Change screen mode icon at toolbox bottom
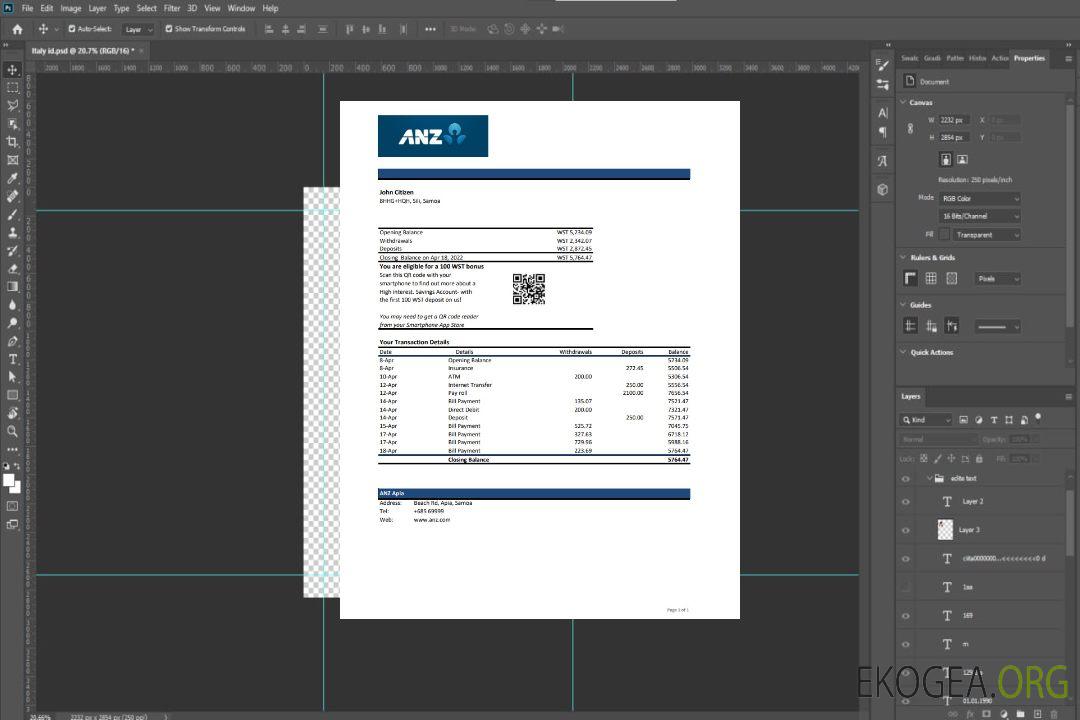 point(12,524)
